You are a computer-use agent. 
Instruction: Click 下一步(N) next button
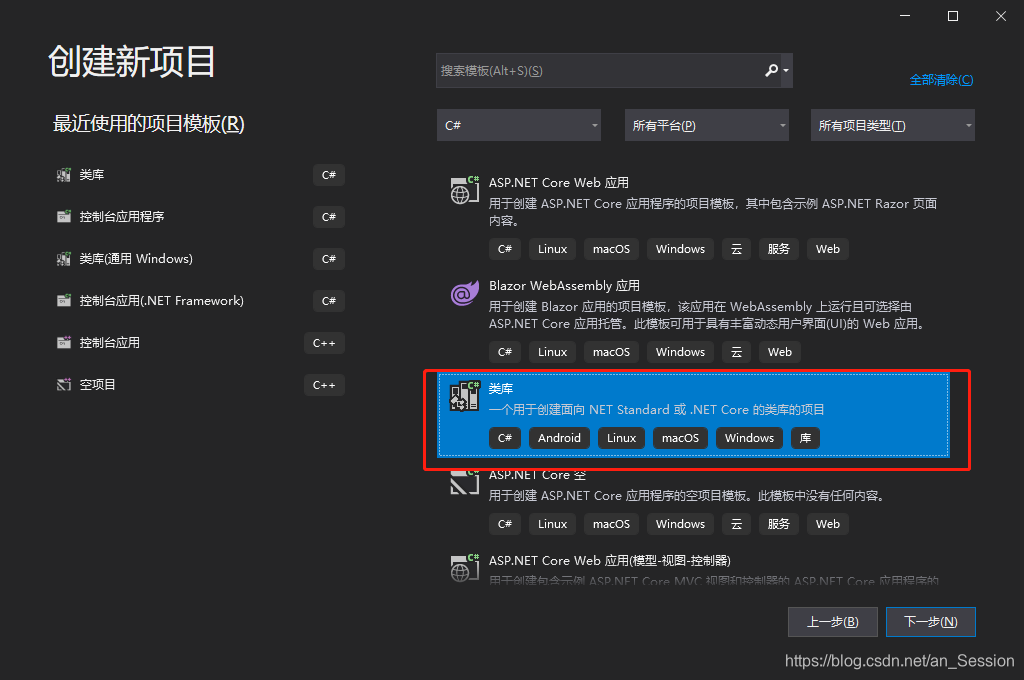point(931,622)
